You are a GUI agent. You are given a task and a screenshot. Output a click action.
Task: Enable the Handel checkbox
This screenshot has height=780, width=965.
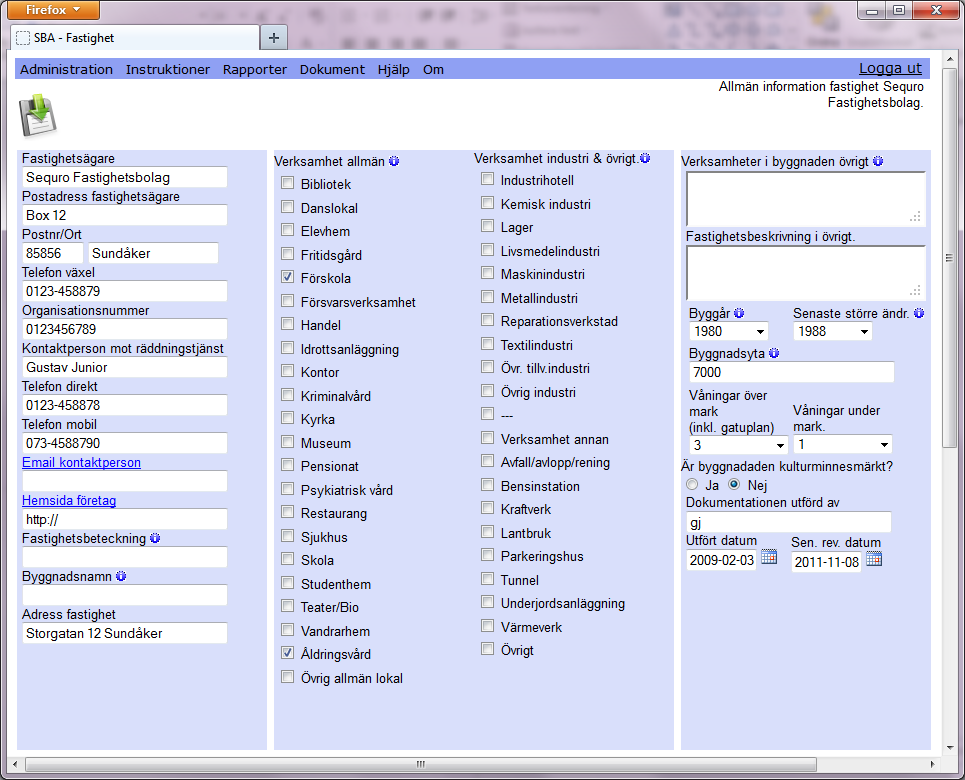287,324
